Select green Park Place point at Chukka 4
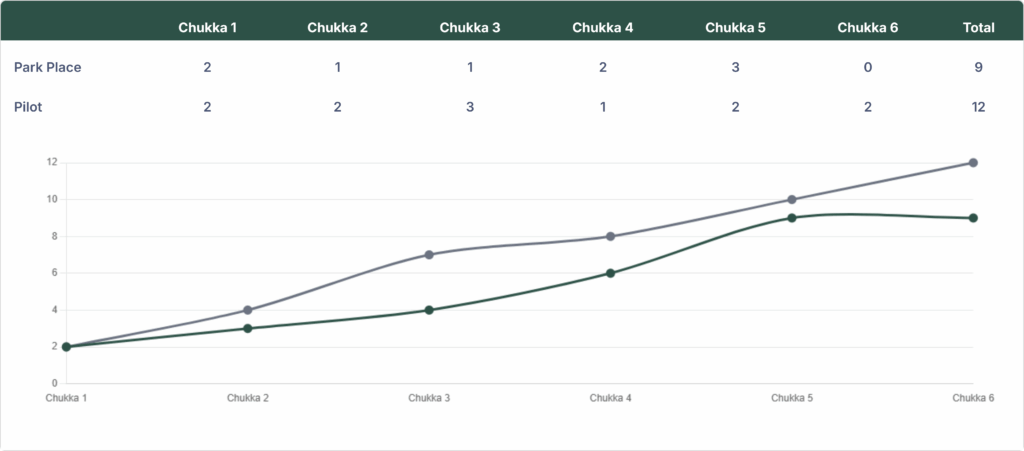The width and height of the screenshot is (1024, 451). point(610,273)
